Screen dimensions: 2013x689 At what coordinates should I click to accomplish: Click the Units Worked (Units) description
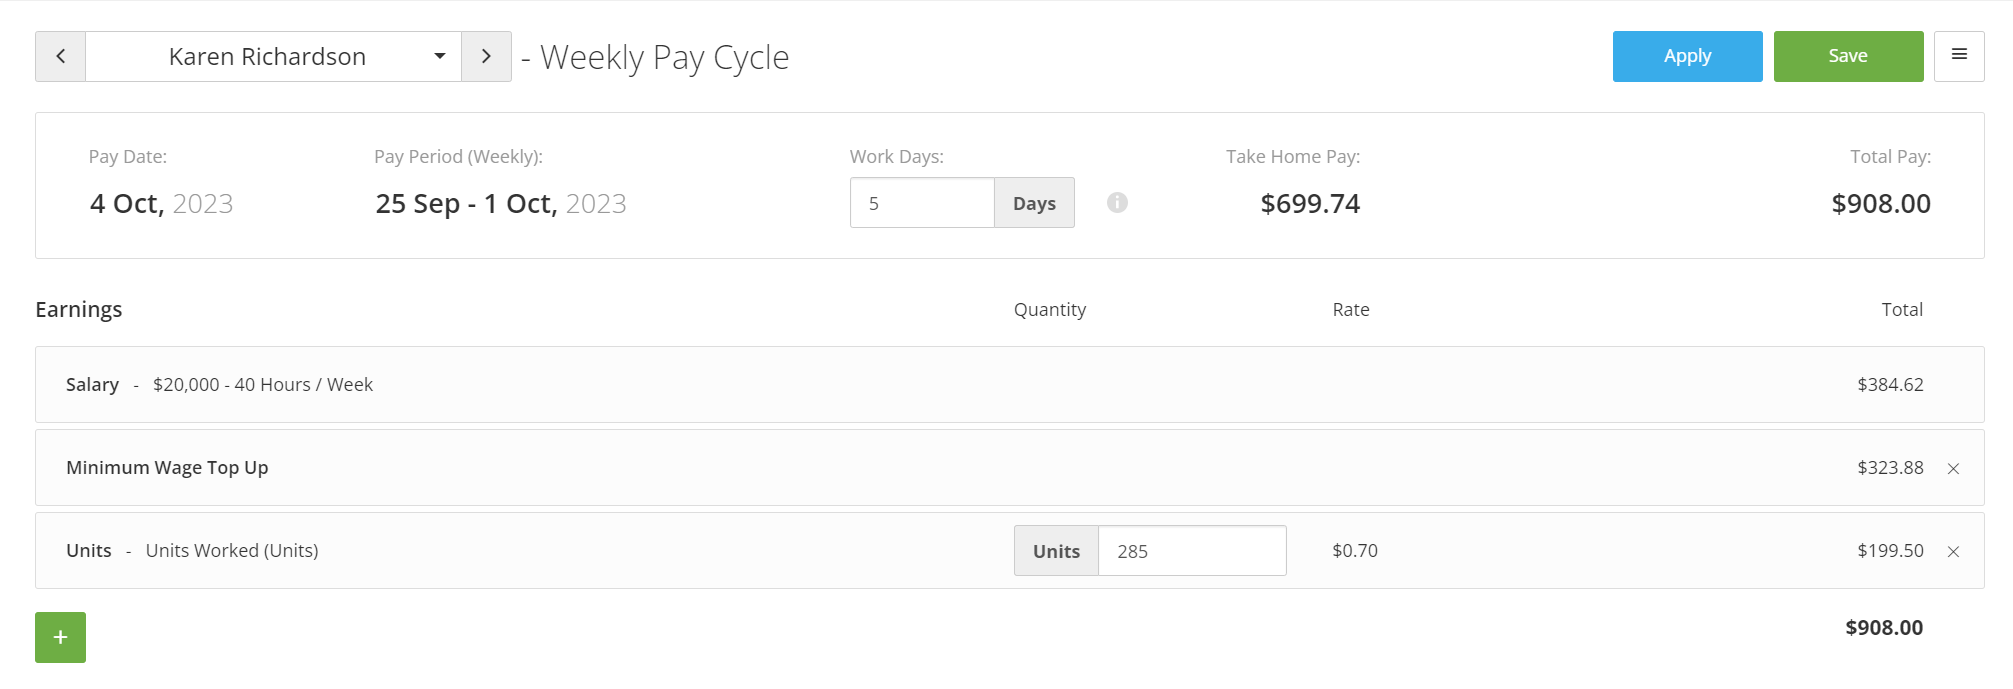[x=232, y=551]
